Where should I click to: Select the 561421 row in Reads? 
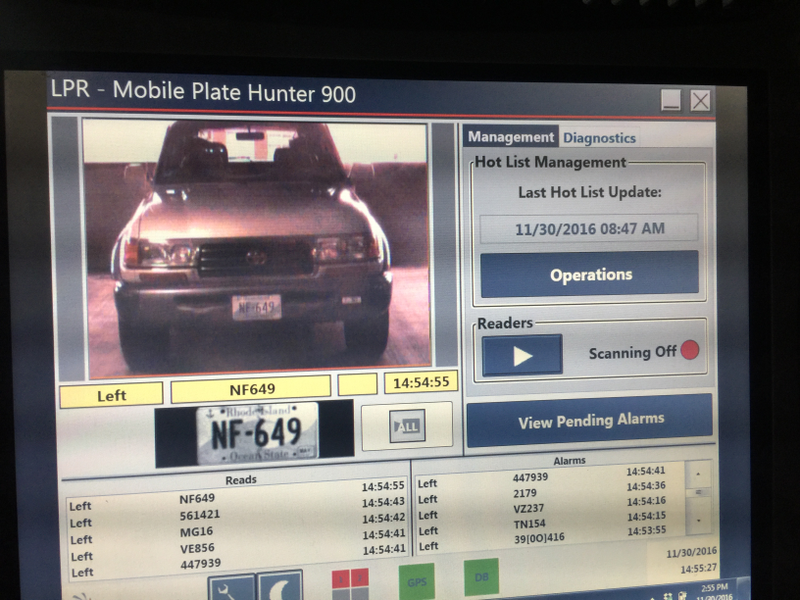[x=237, y=514]
